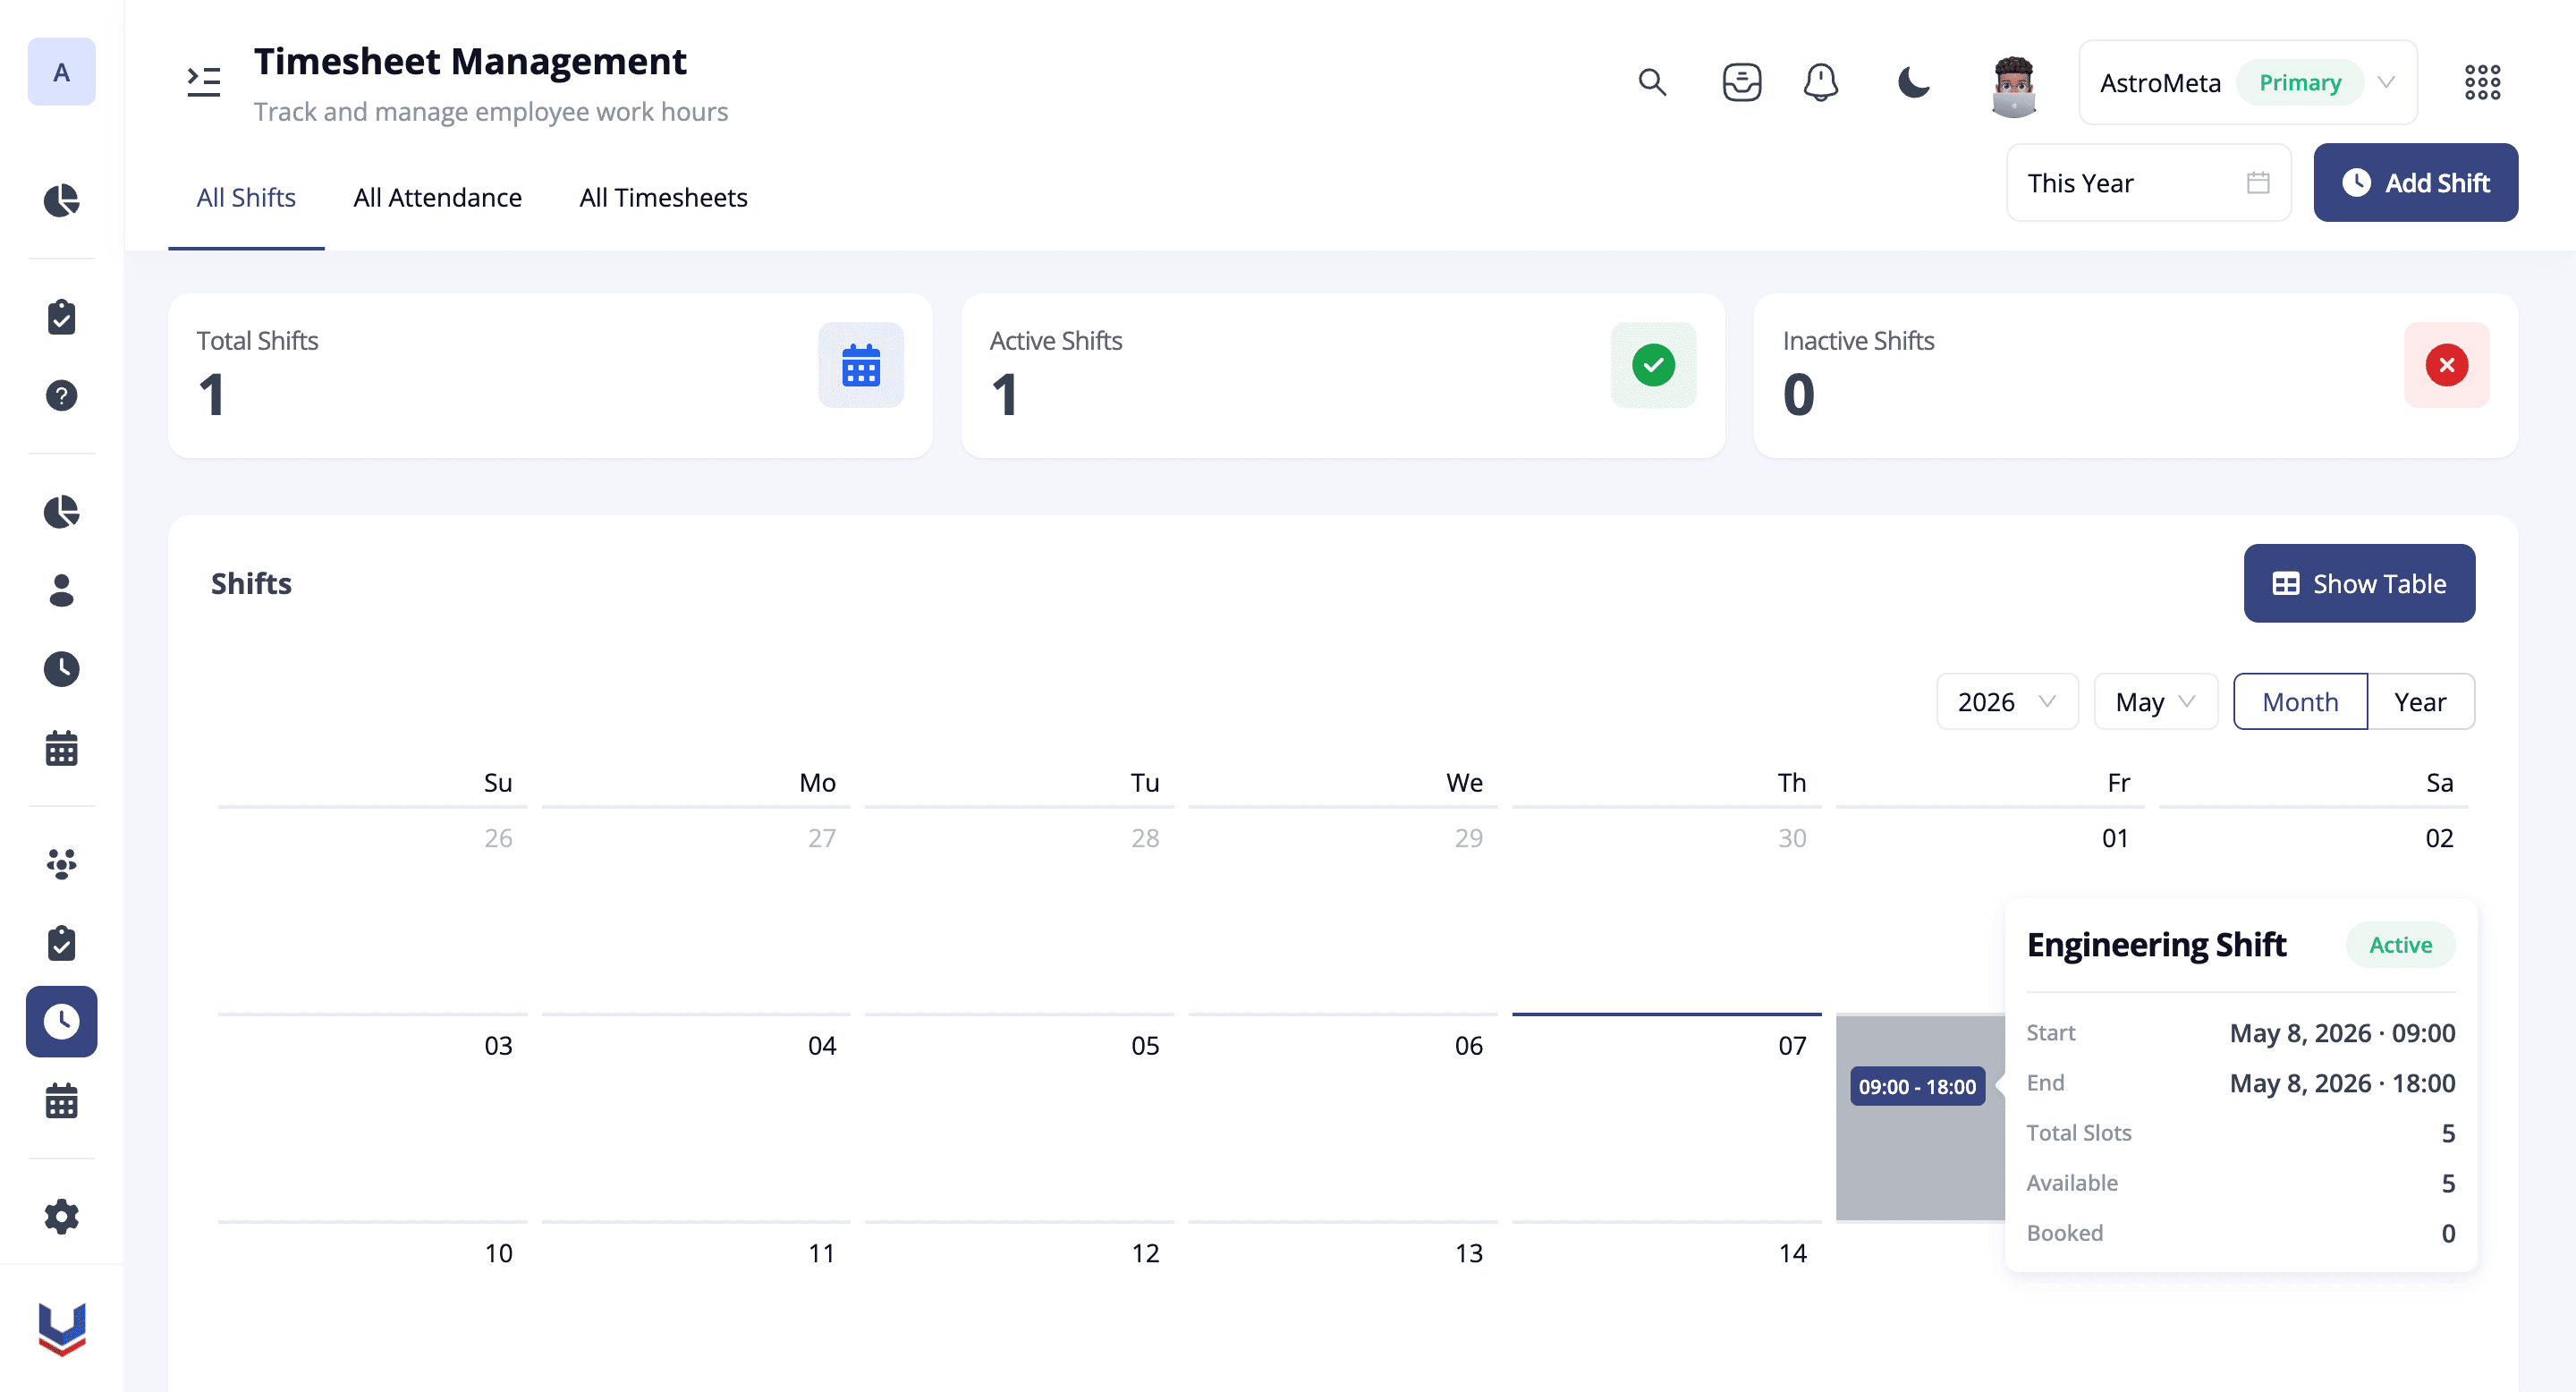Click the Inactive Shifts card
The width and height of the screenshot is (2576, 1392).
2135,376
